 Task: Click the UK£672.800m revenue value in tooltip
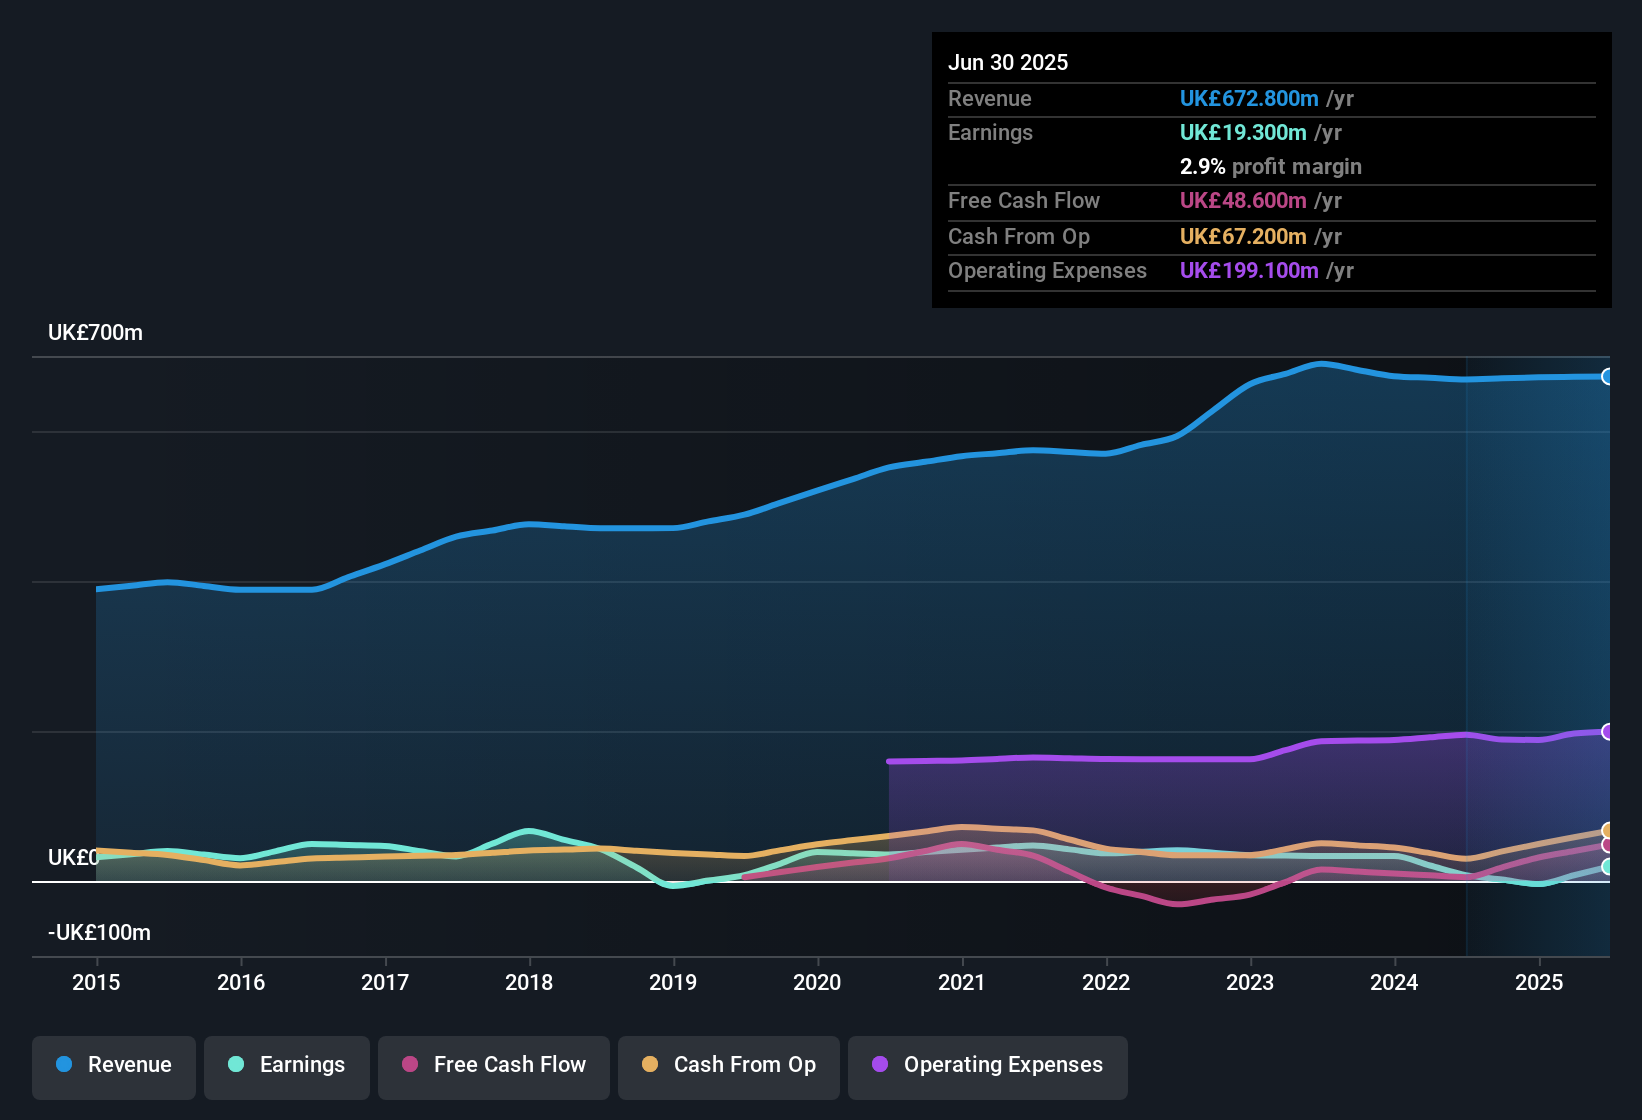tap(1248, 99)
